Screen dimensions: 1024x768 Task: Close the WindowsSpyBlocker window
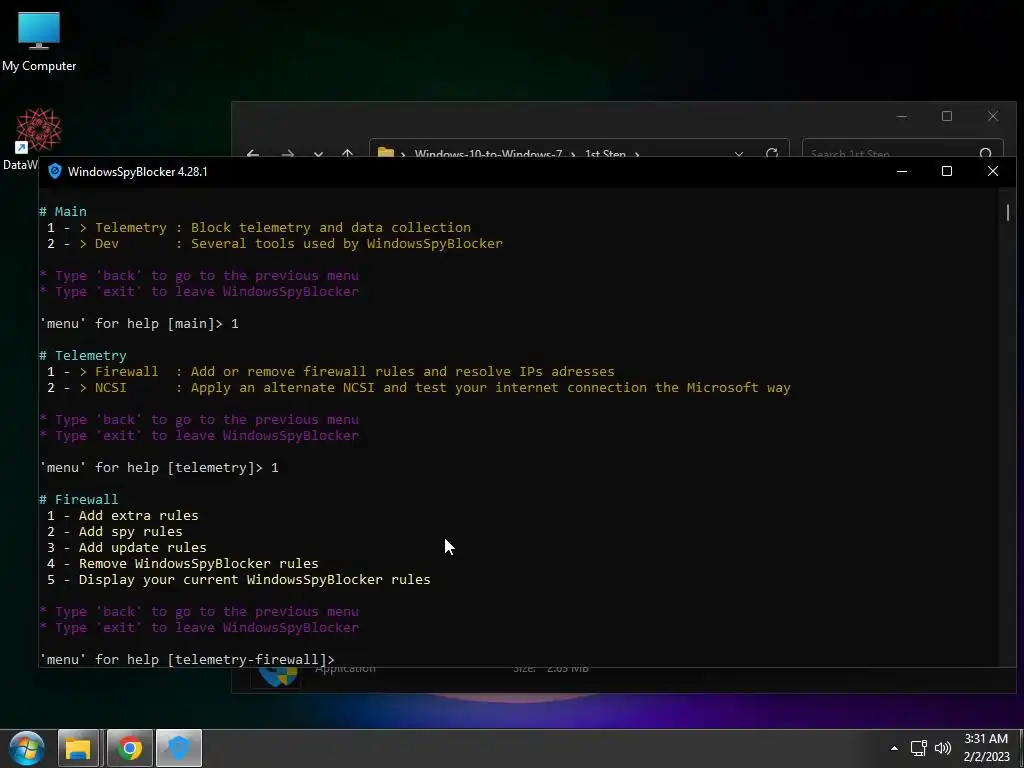point(993,171)
